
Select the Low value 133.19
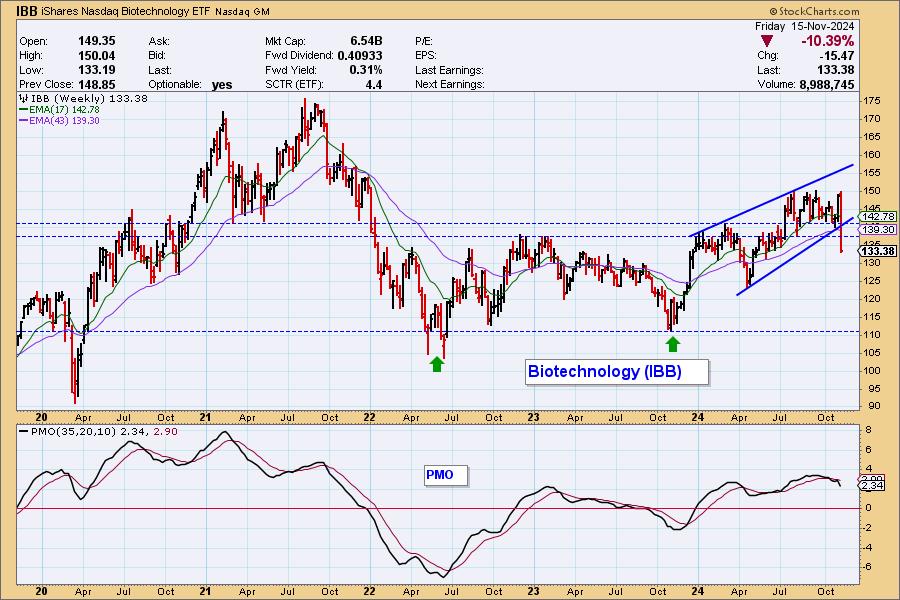[x=96, y=69]
